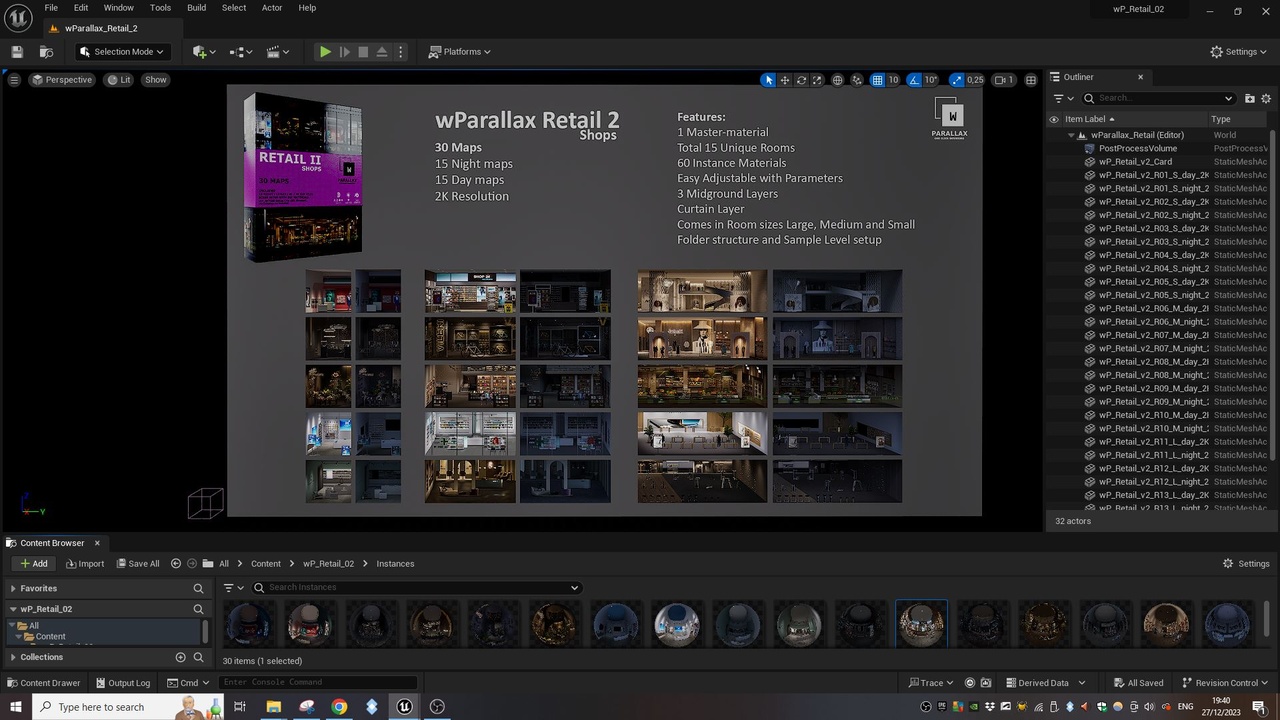Open the Lit view mode menu
This screenshot has height=720, width=1280.
point(119,80)
